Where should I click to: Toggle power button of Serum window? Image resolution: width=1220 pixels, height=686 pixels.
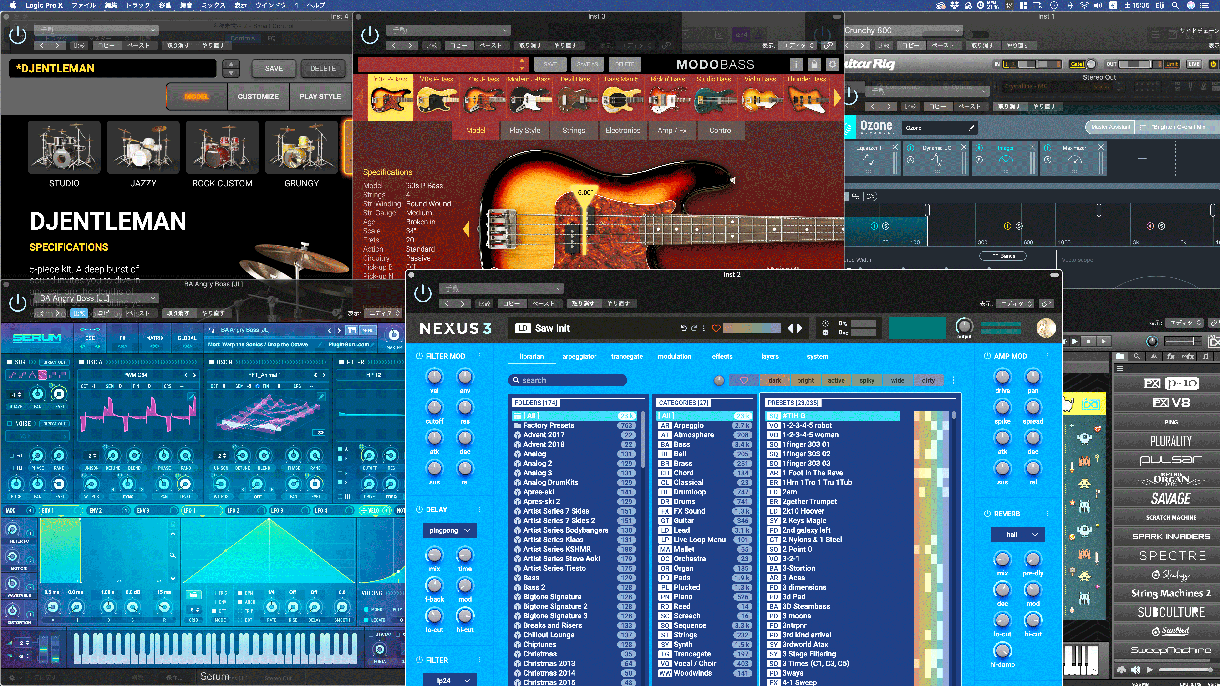[x=17, y=304]
